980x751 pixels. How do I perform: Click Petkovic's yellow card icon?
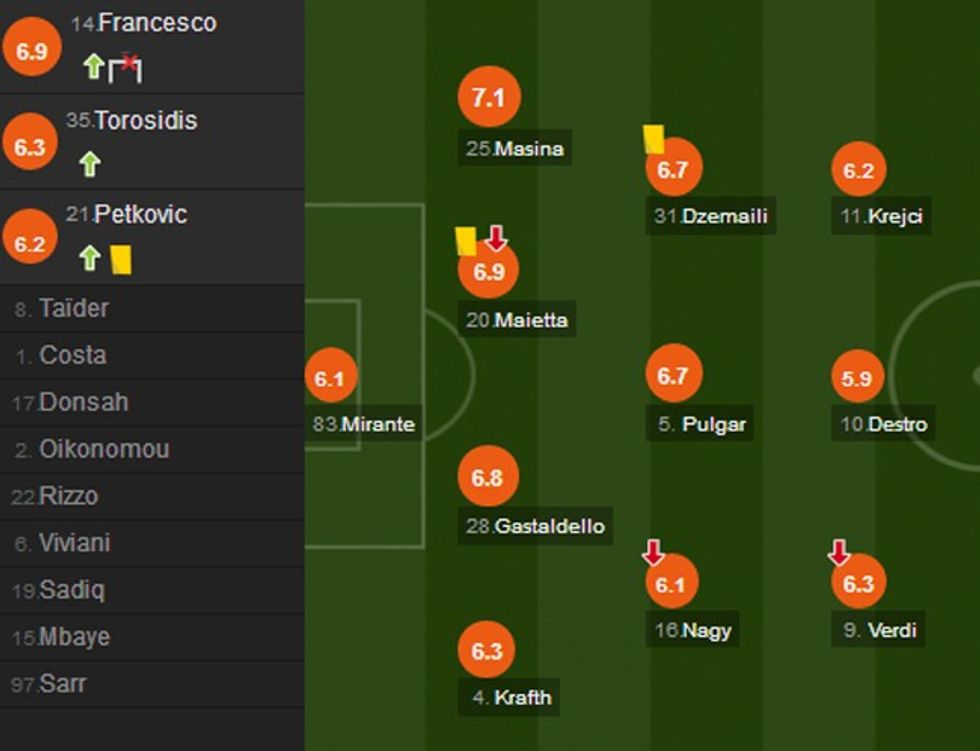click(121, 259)
